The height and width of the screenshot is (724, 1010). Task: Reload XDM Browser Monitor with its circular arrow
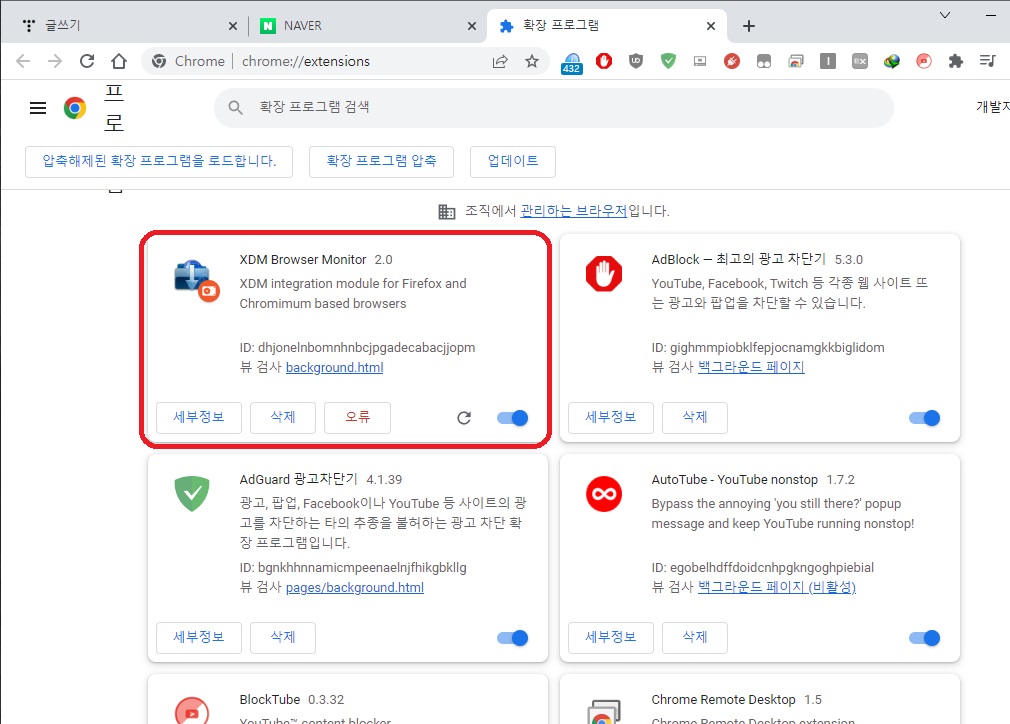click(x=464, y=418)
